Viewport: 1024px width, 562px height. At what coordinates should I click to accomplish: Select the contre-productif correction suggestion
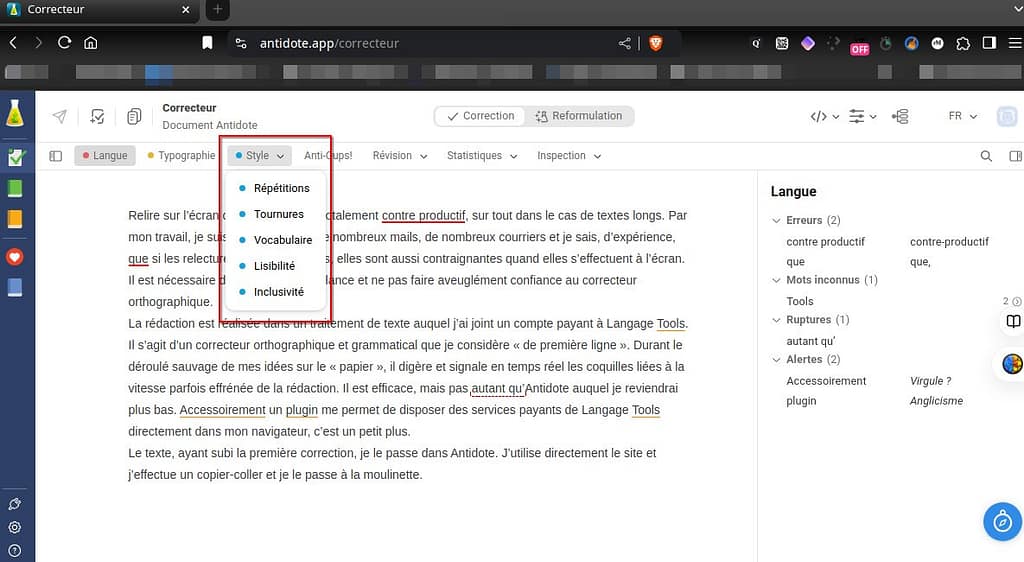[949, 242]
